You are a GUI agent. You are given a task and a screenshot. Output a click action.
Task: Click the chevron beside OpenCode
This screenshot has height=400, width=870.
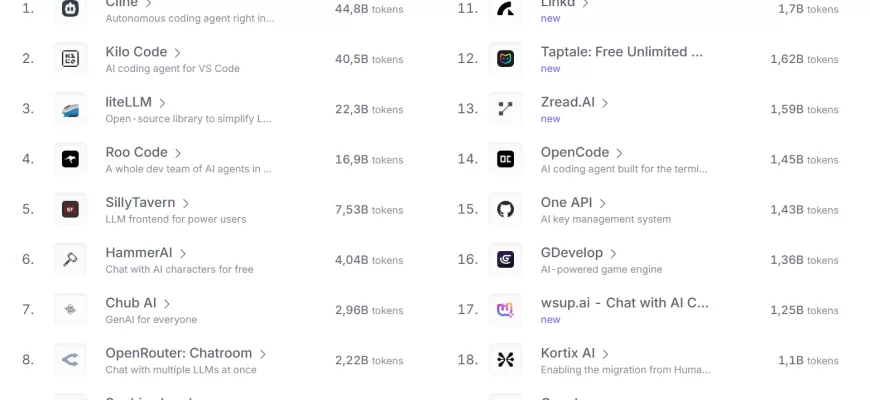tap(619, 153)
